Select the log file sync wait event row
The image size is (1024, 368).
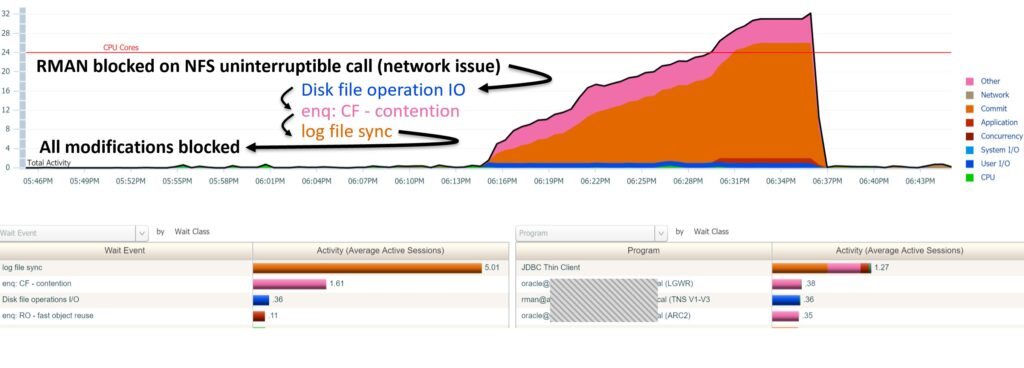[254, 268]
